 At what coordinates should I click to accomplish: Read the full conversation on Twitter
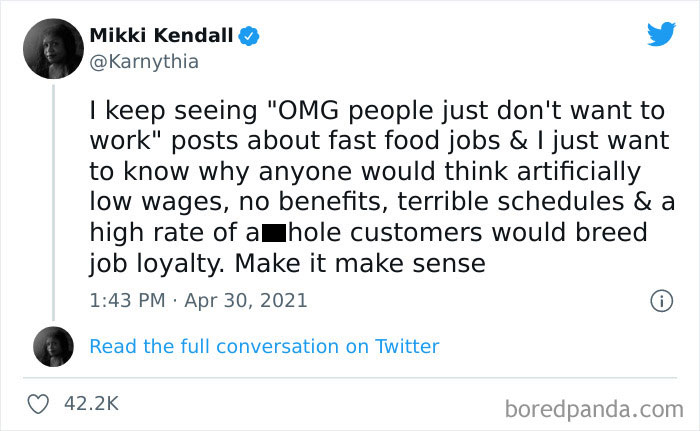[264, 346]
